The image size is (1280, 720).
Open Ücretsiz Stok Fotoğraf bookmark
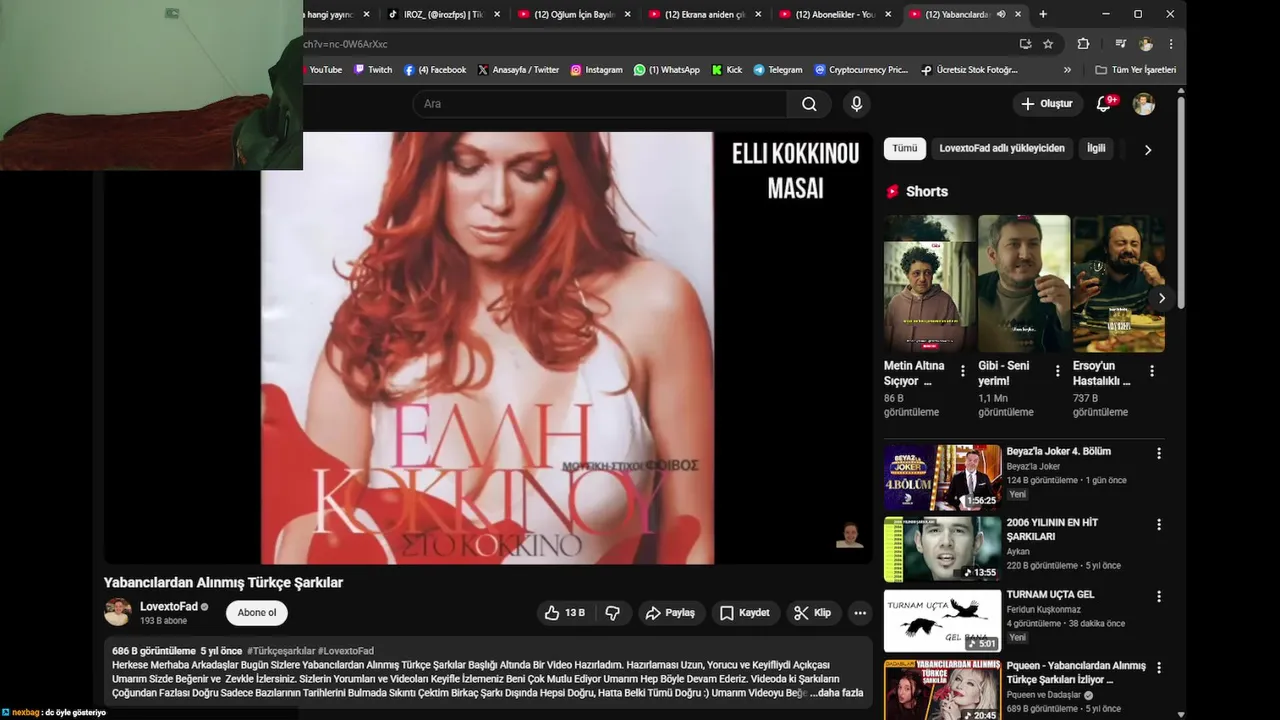pyautogui.click(x=969, y=70)
